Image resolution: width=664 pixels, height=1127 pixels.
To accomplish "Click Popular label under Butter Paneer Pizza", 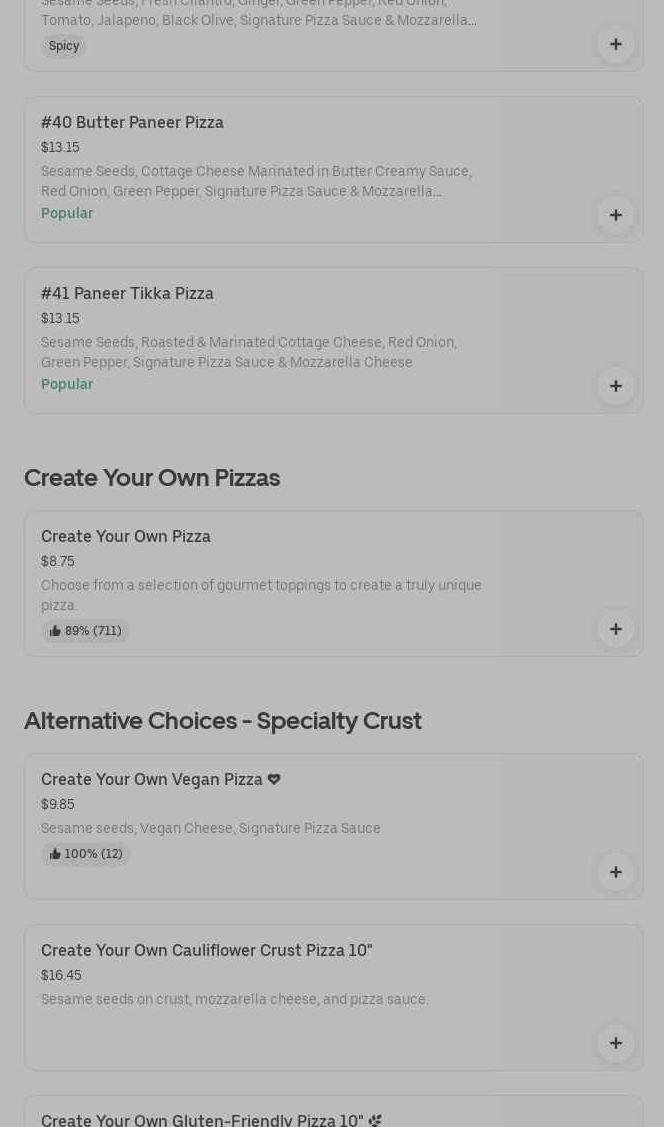I will [x=67, y=213].
